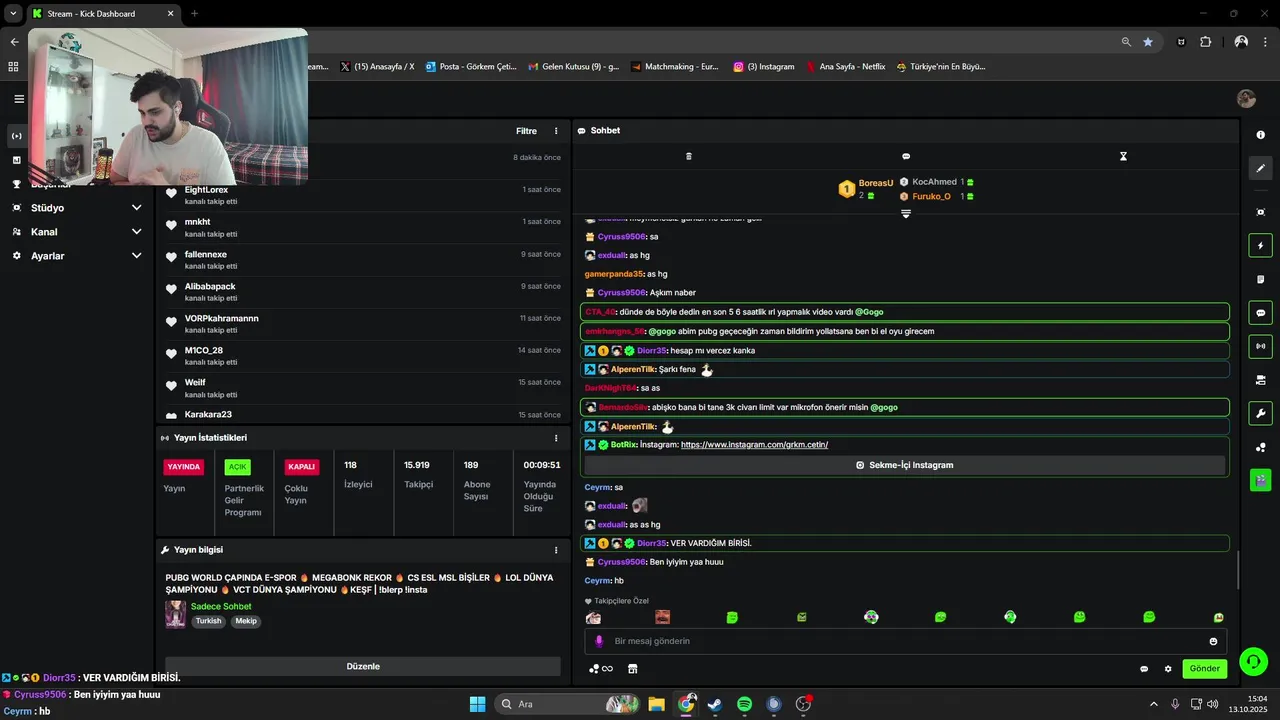The image size is (1280, 720).
Task: Click the Turkish tag
Action: [x=208, y=621]
